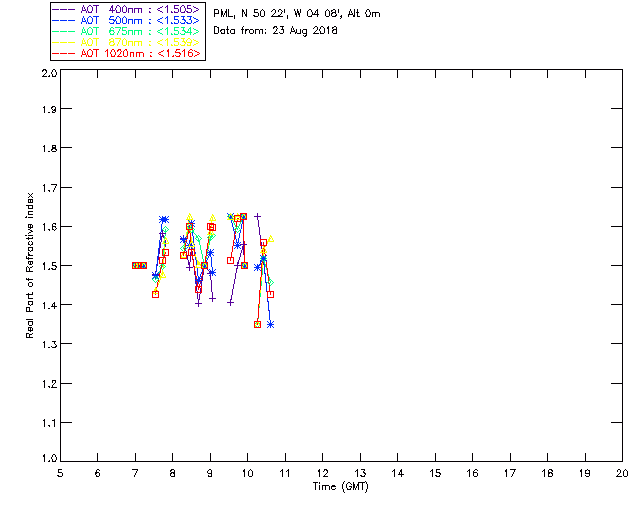Click the x-axis hour label 8
Viewport: 640px width, 512px height.
pos(173,473)
